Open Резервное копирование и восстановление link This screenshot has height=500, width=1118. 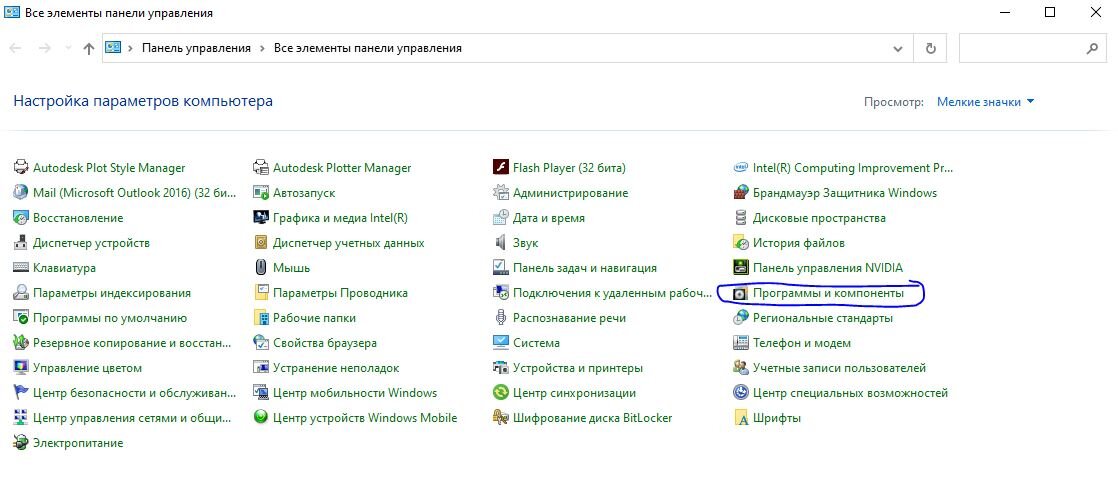coord(133,343)
